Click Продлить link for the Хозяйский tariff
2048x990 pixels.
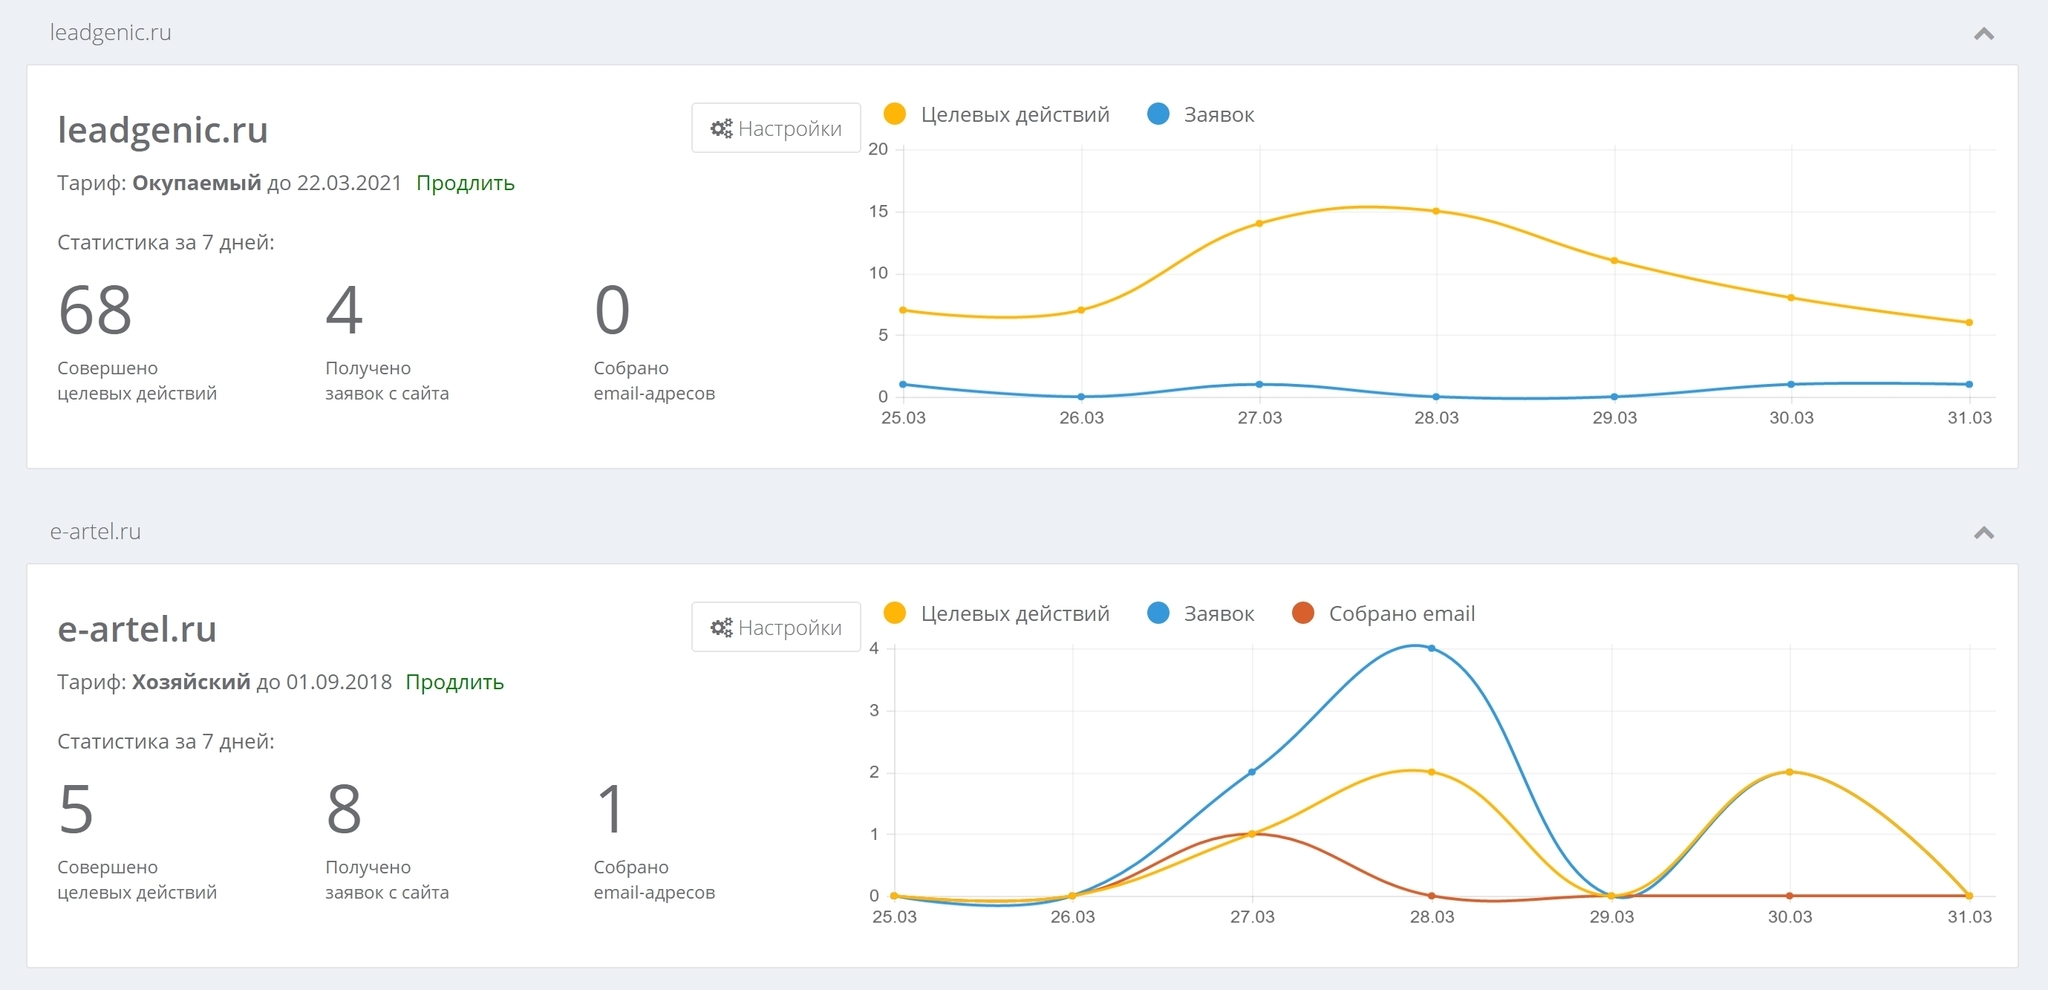[454, 682]
